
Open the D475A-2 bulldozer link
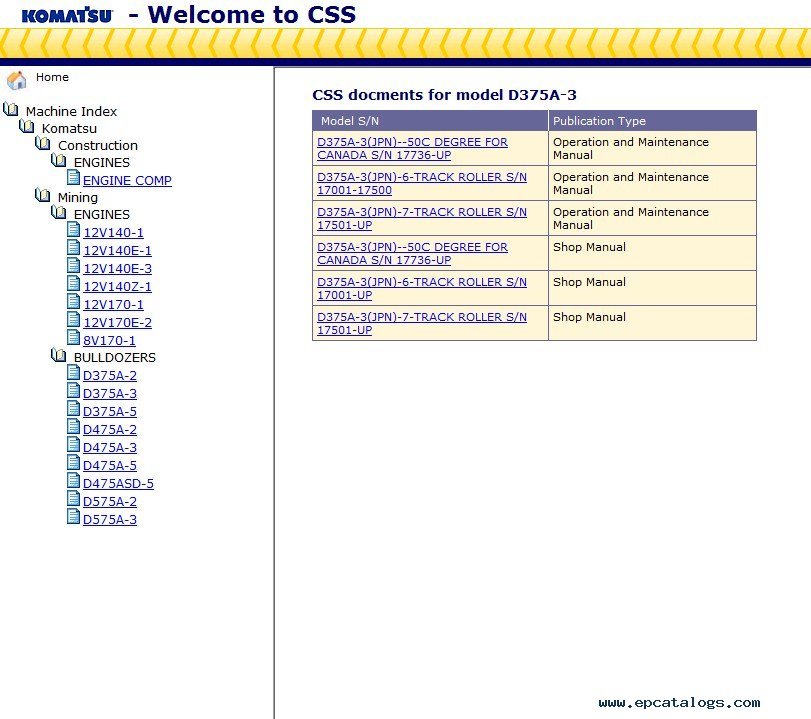(x=110, y=430)
